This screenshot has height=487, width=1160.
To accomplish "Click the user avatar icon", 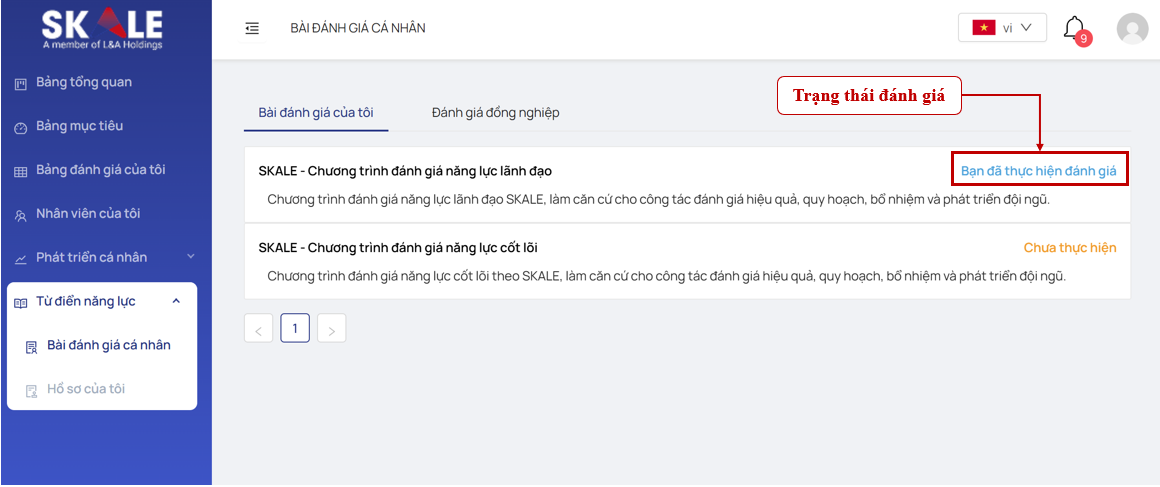I will pos(1132,28).
